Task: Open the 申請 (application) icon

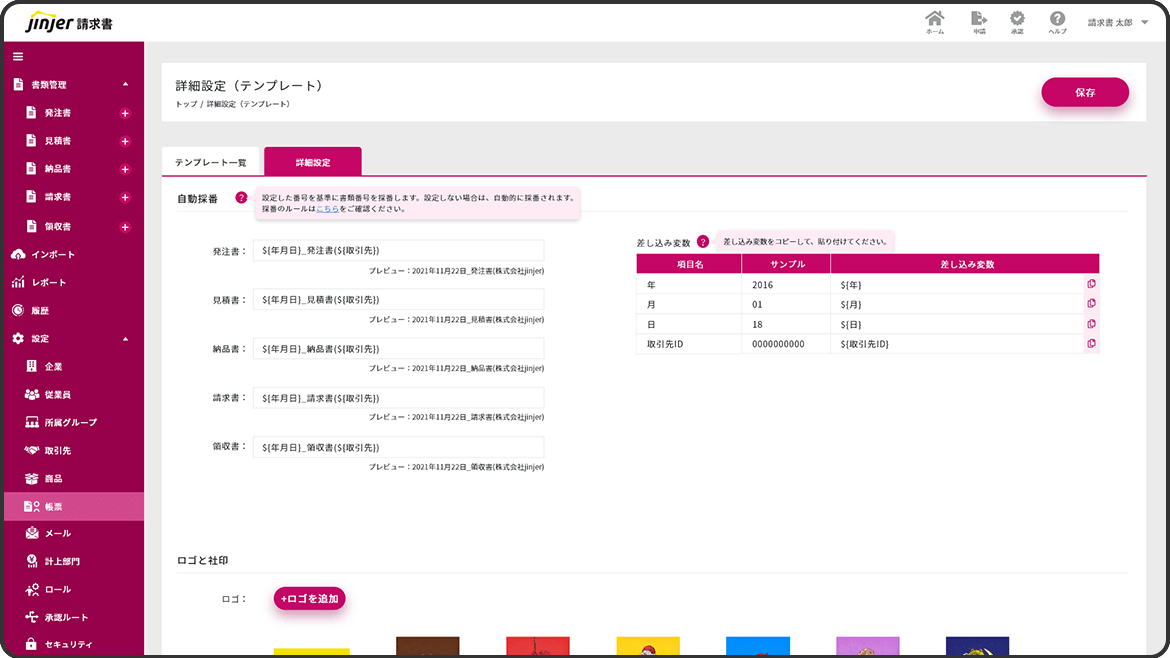Action: point(978,21)
